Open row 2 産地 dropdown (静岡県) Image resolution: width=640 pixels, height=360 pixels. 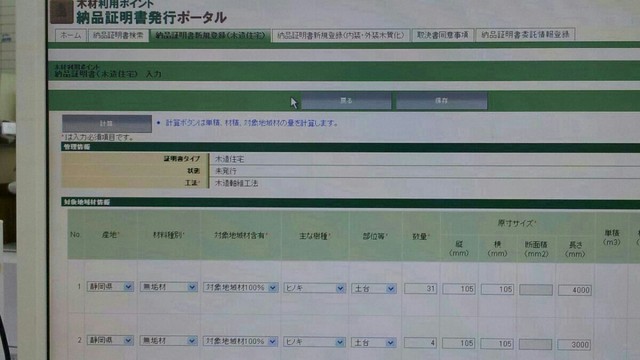pyautogui.click(x=110, y=340)
